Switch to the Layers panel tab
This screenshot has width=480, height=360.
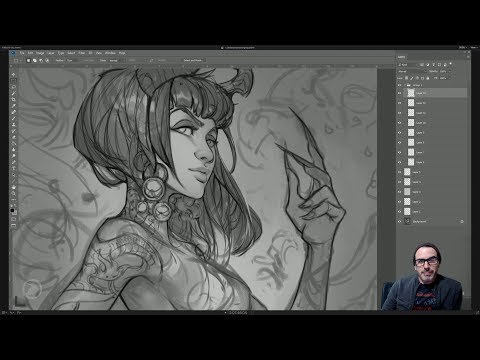pyautogui.click(x=401, y=57)
